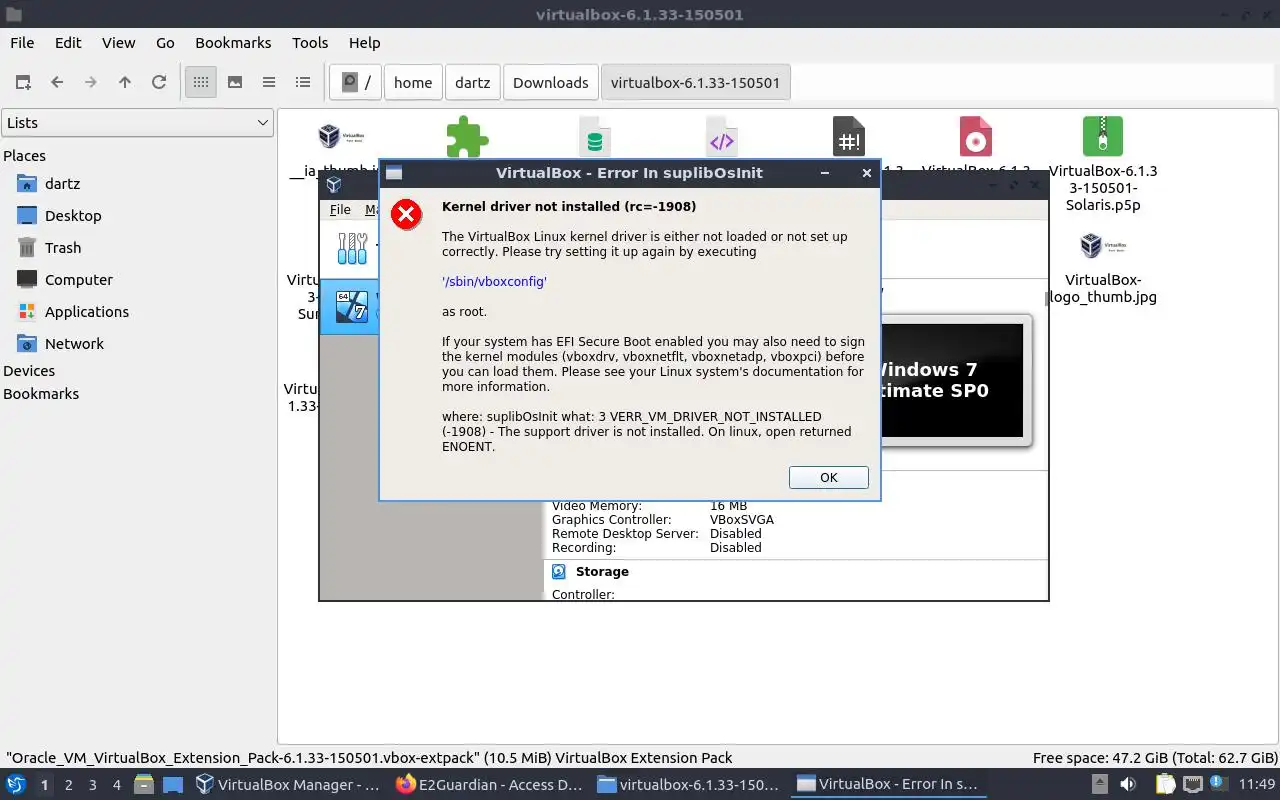Go up to parent folder
This screenshot has width=1280, height=800.
(125, 82)
